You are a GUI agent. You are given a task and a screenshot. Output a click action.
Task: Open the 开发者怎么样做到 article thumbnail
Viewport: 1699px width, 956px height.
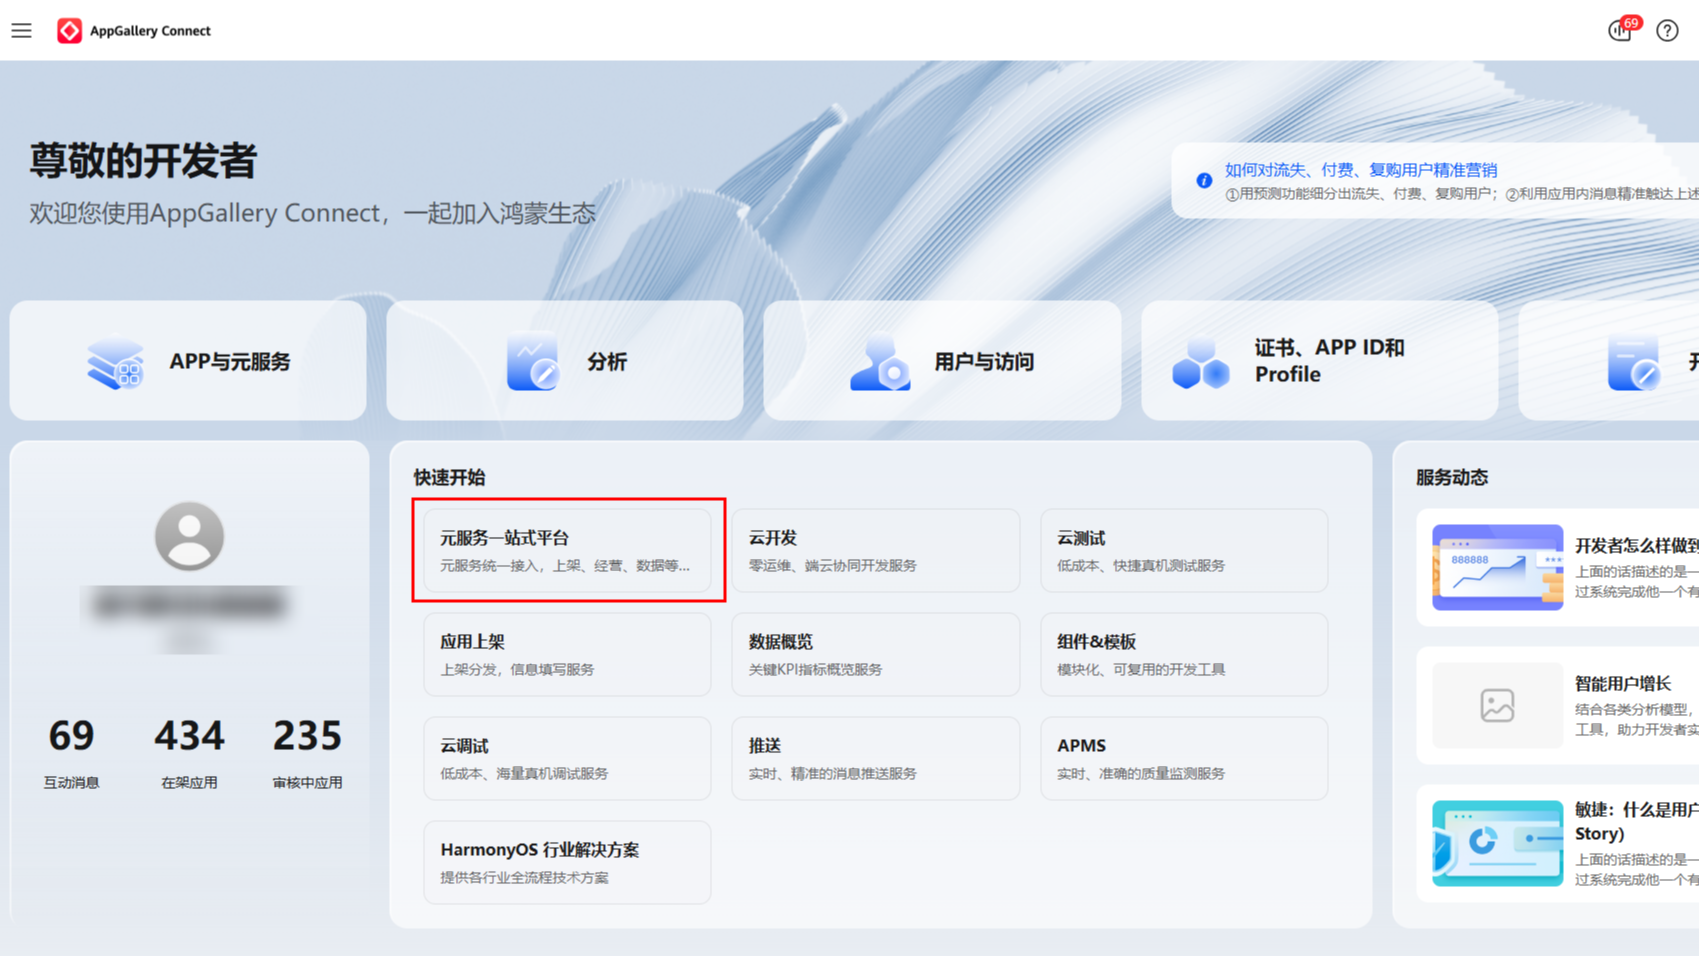tap(1497, 567)
